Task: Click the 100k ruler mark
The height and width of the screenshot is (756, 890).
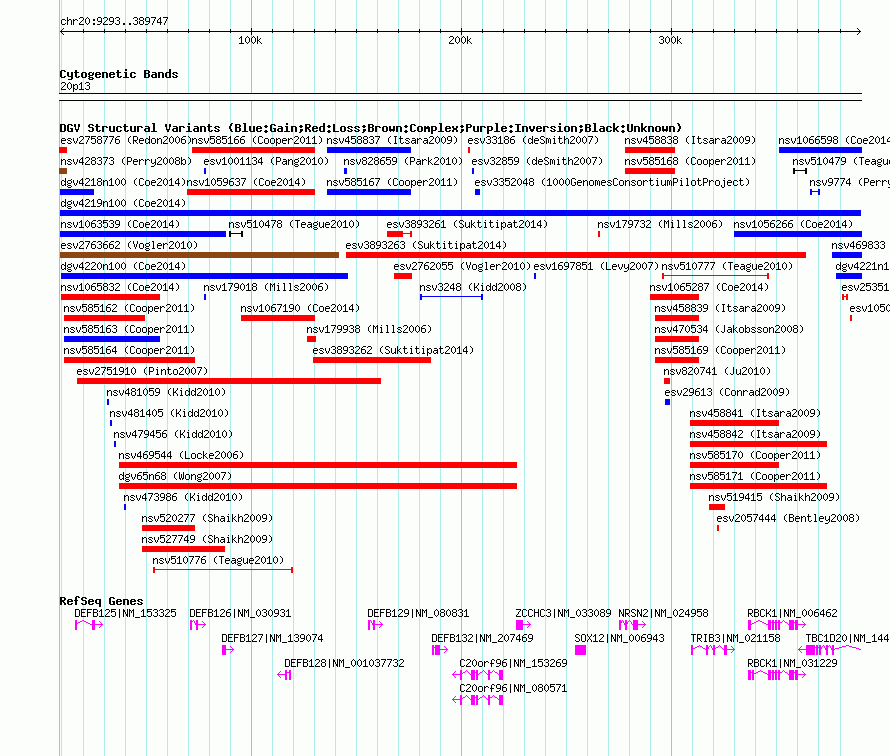Action: pyautogui.click(x=250, y=40)
